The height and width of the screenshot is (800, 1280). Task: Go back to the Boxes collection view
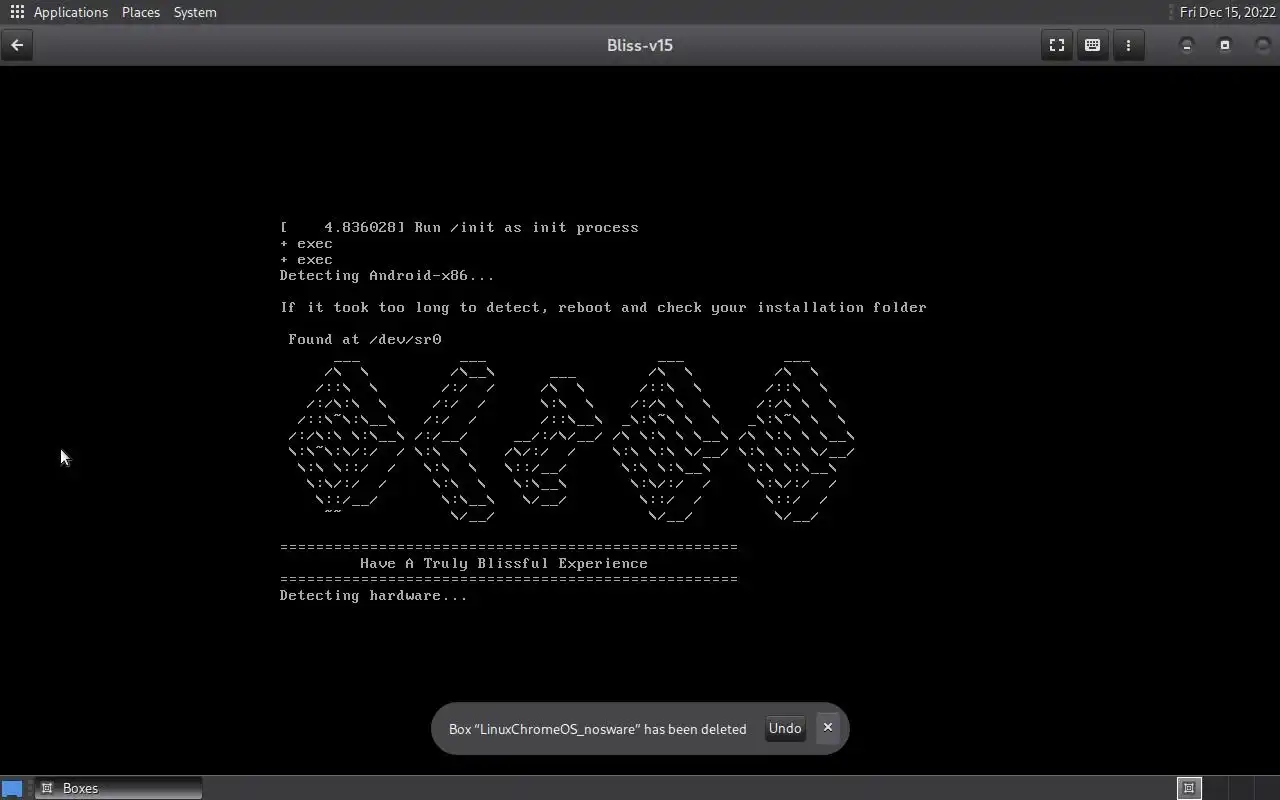coord(17,45)
